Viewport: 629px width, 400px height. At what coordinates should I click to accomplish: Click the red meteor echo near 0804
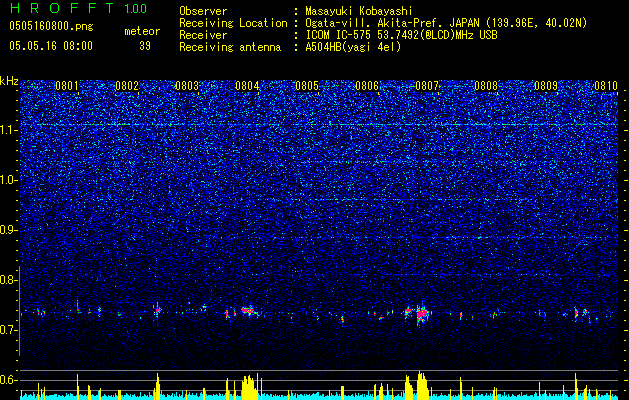point(249,310)
